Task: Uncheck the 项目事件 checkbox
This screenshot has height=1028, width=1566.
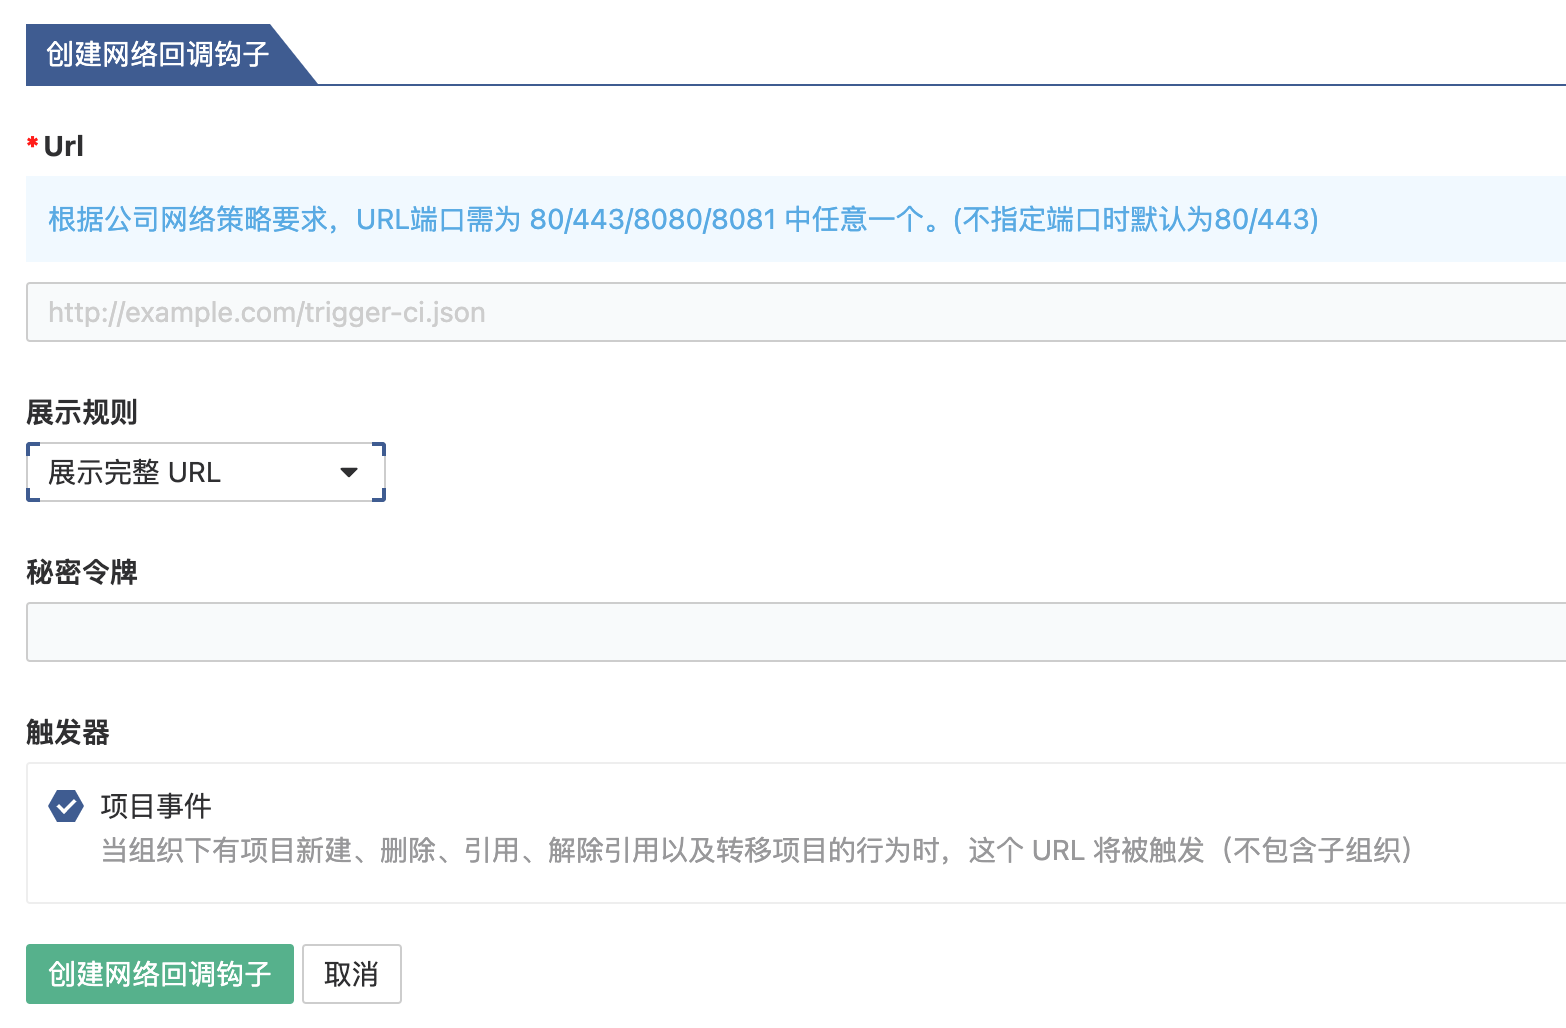Action: click(66, 806)
